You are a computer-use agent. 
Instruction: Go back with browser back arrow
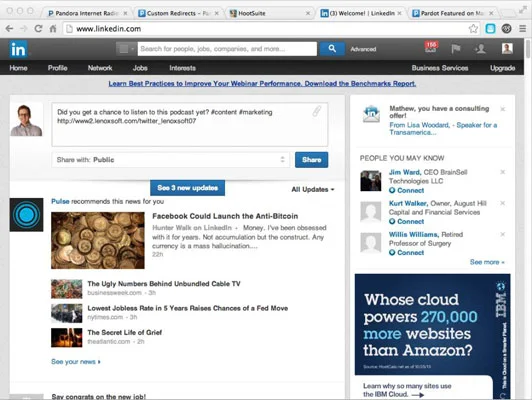pyautogui.click(x=9, y=29)
